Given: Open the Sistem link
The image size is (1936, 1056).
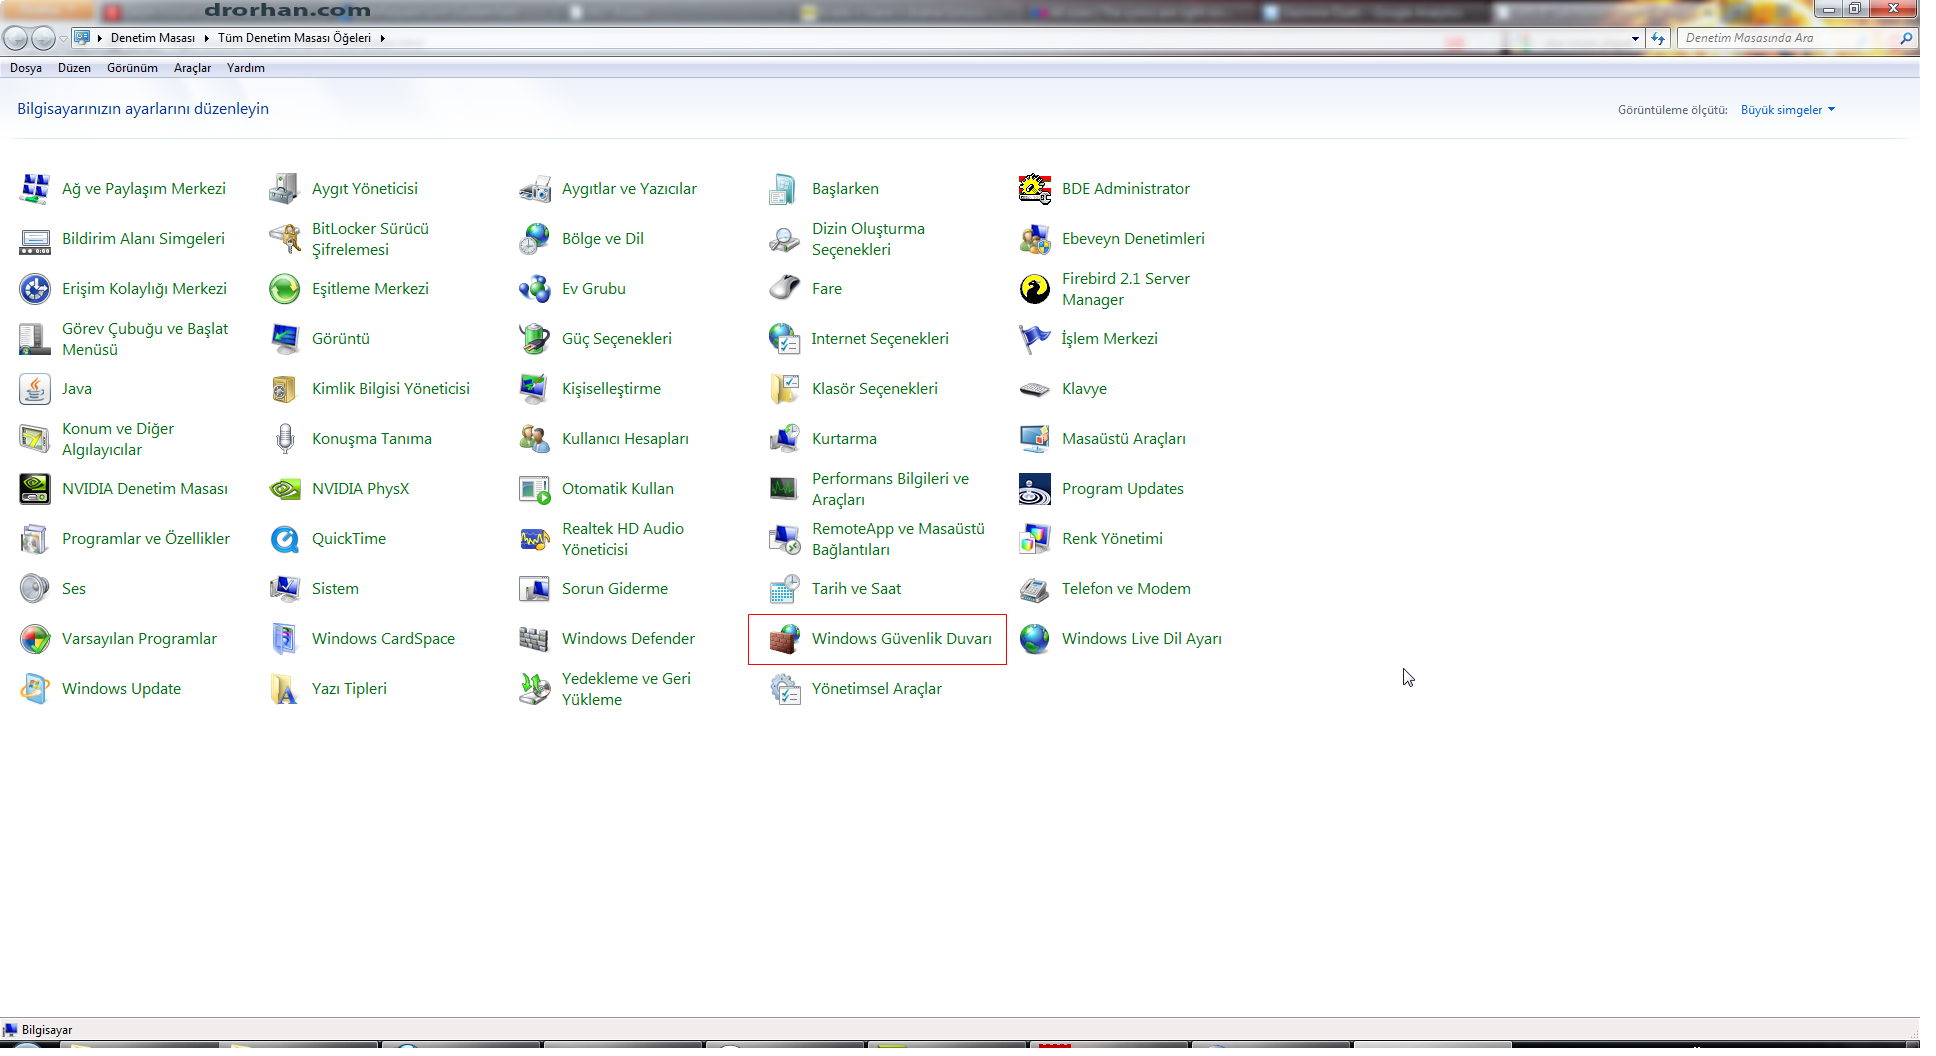Looking at the screenshot, I should (335, 589).
